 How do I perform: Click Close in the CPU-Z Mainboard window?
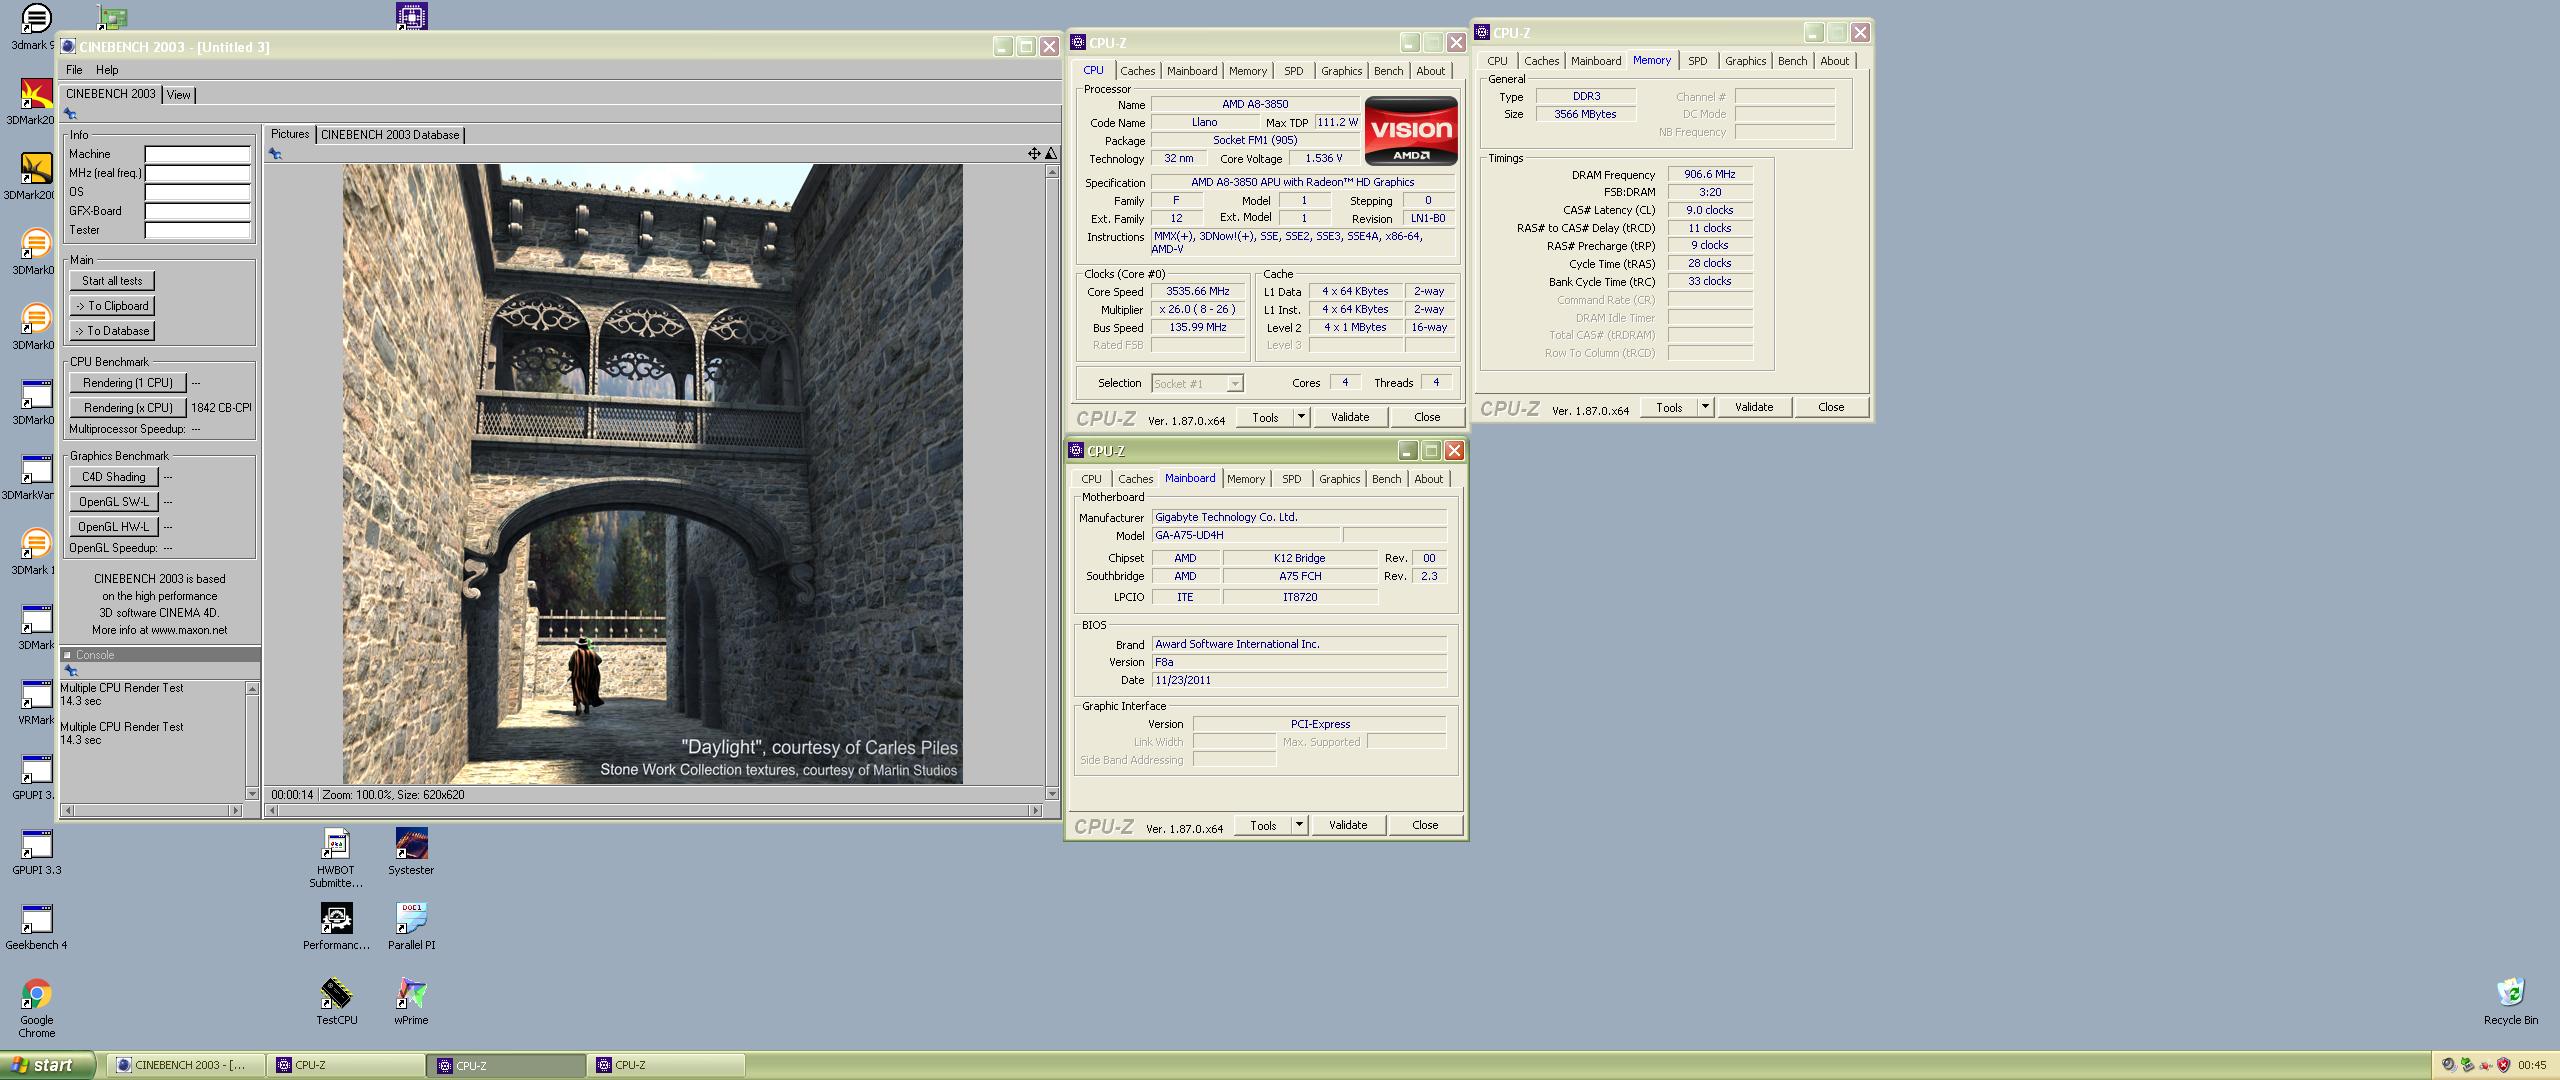click(x=1425, y=825)
